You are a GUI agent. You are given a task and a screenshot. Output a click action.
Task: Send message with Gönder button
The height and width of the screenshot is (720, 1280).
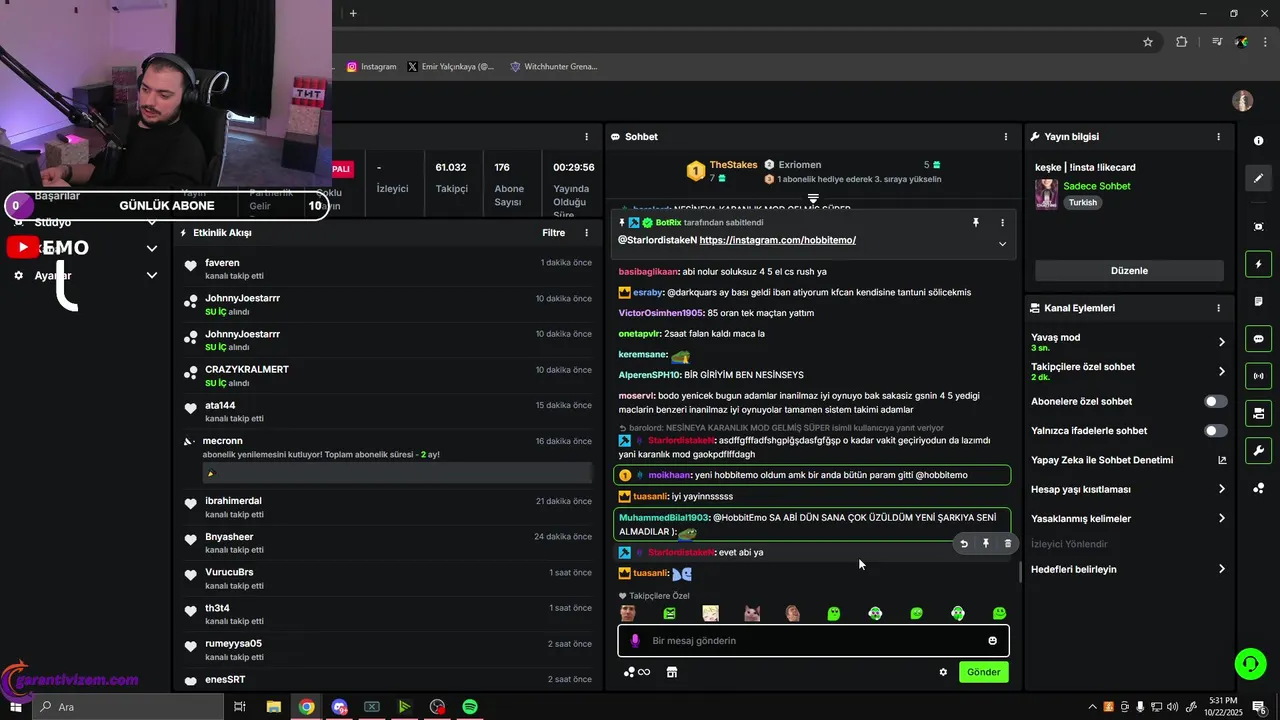[x=983, y=672]
